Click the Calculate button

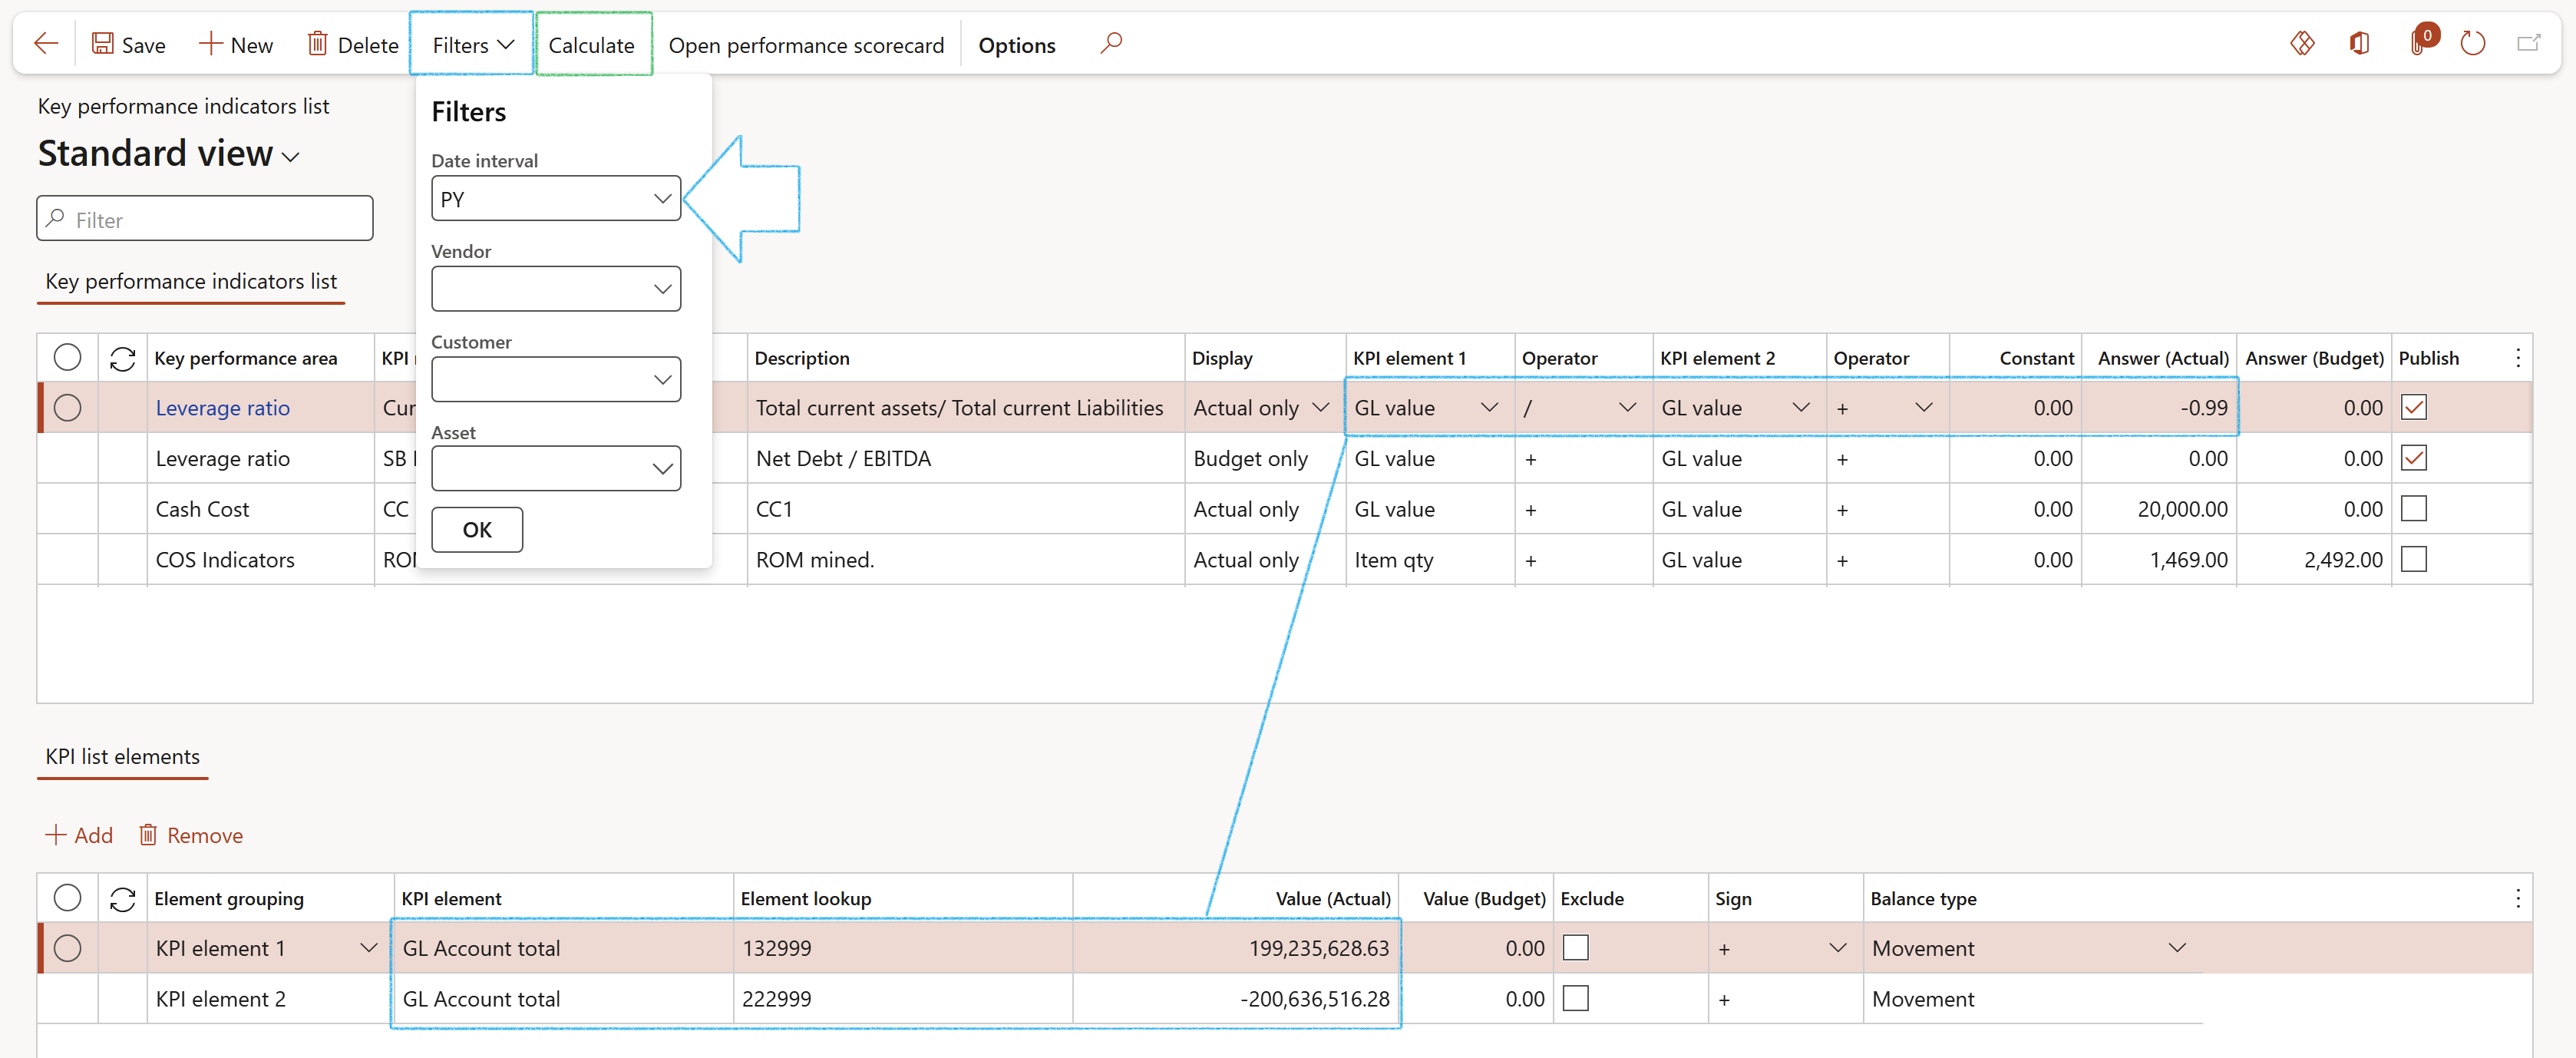click(x=591, y=45)
